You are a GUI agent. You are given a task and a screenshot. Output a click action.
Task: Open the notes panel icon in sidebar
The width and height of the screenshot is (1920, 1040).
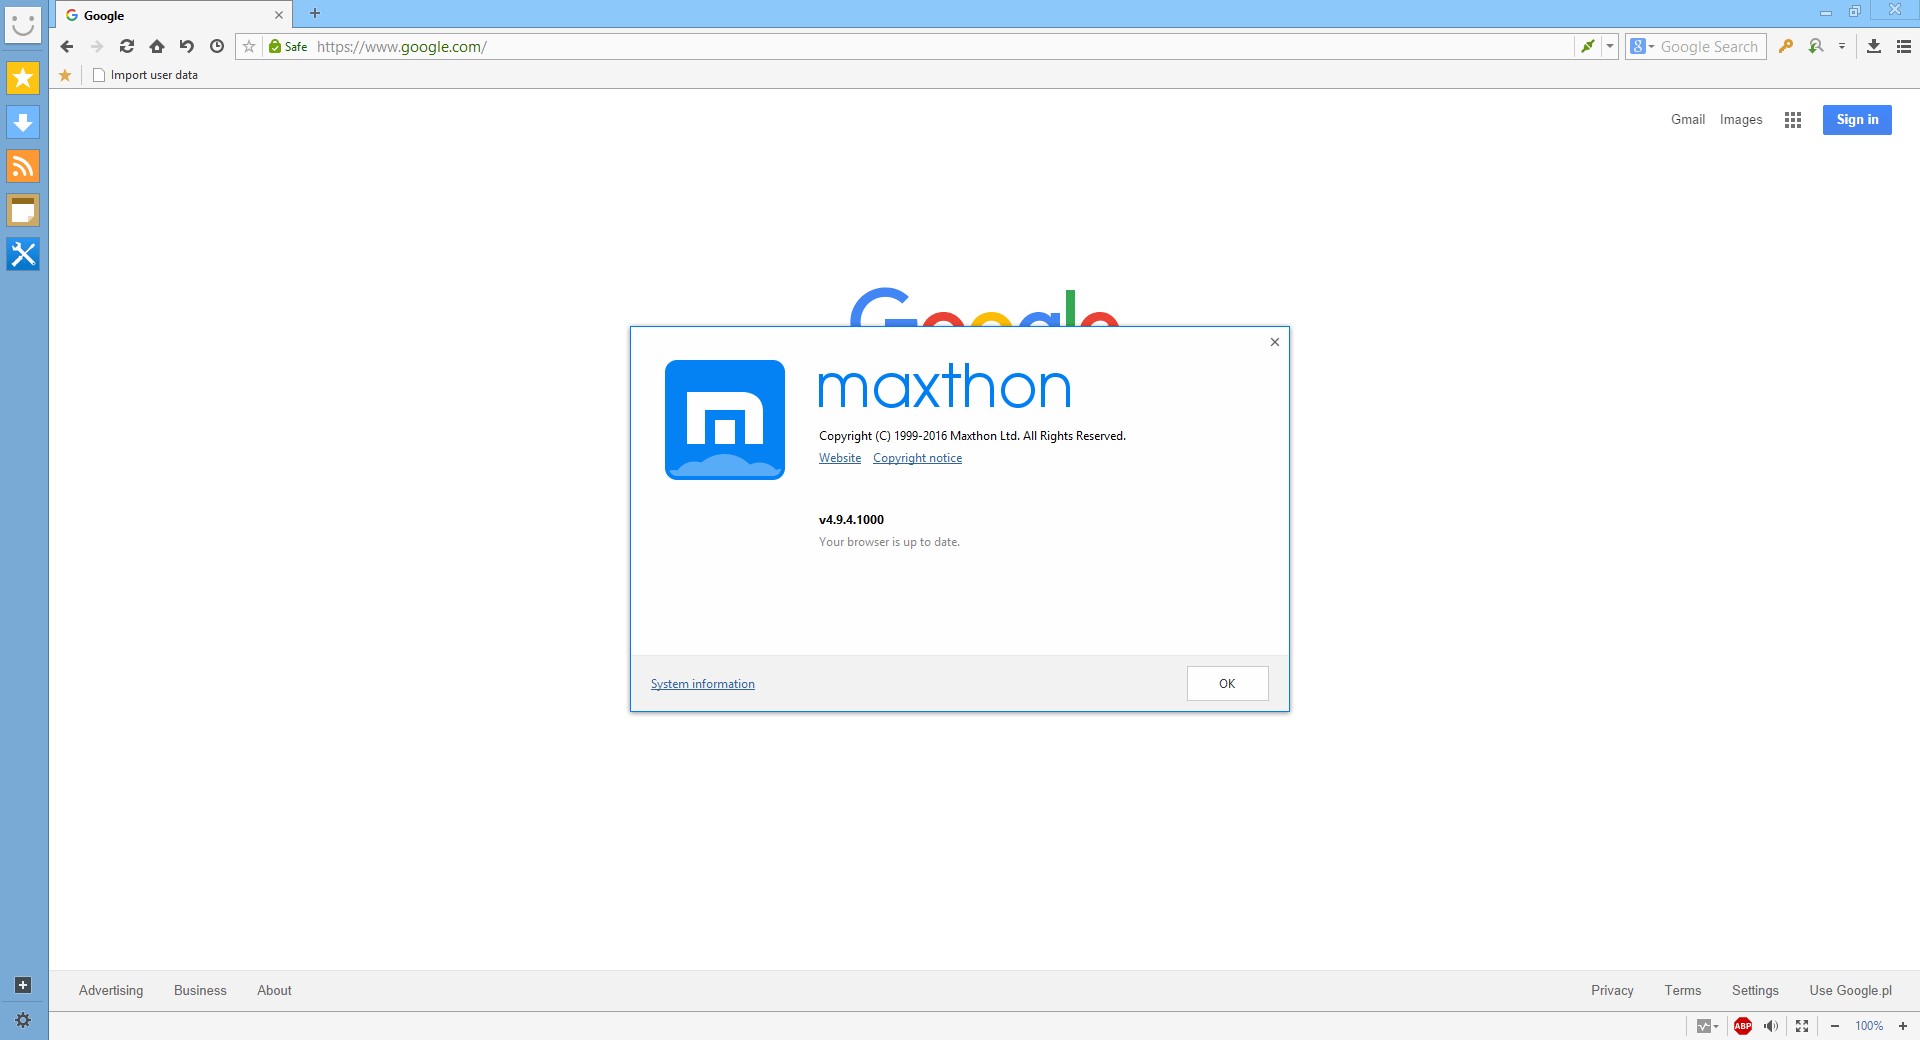click(x=23, y=210)
